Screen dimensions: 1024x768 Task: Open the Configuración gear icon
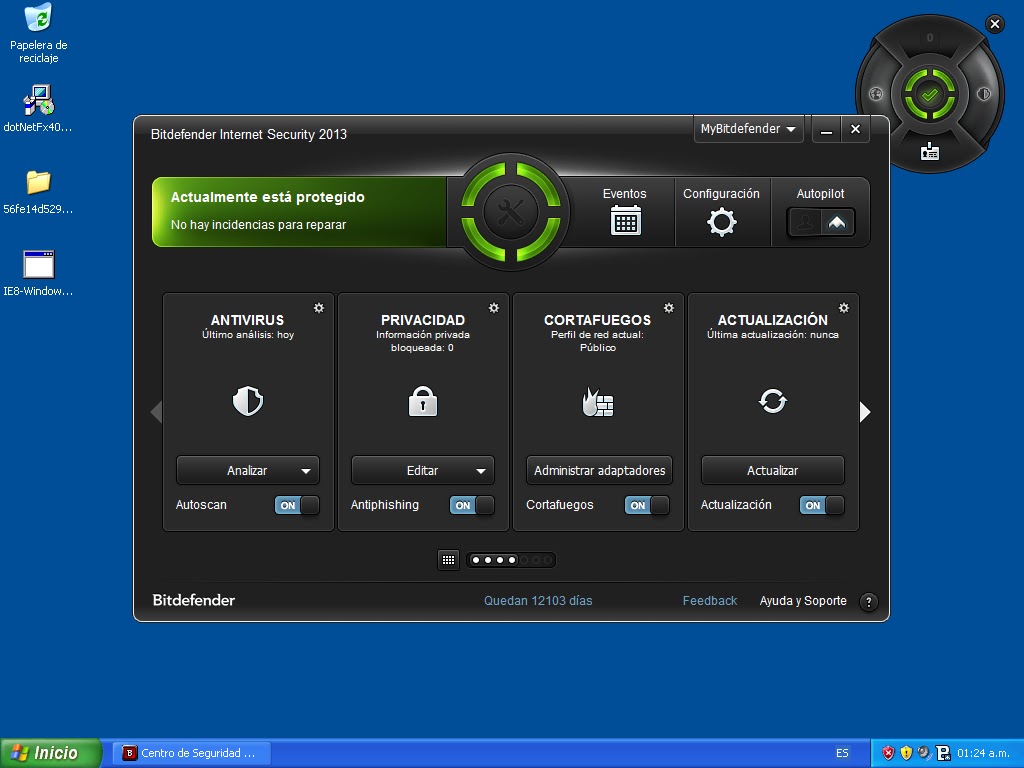(722, 222)
